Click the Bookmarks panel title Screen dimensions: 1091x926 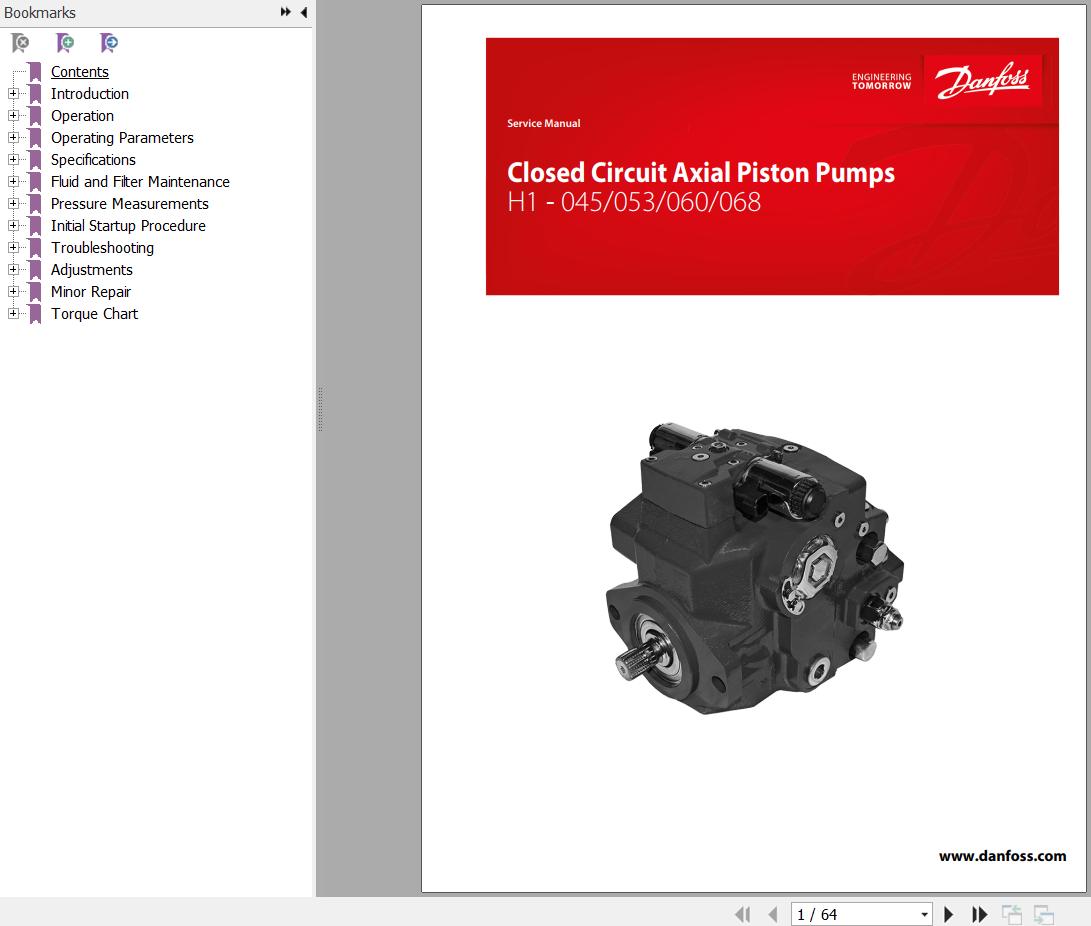click(x=40, y=13)
